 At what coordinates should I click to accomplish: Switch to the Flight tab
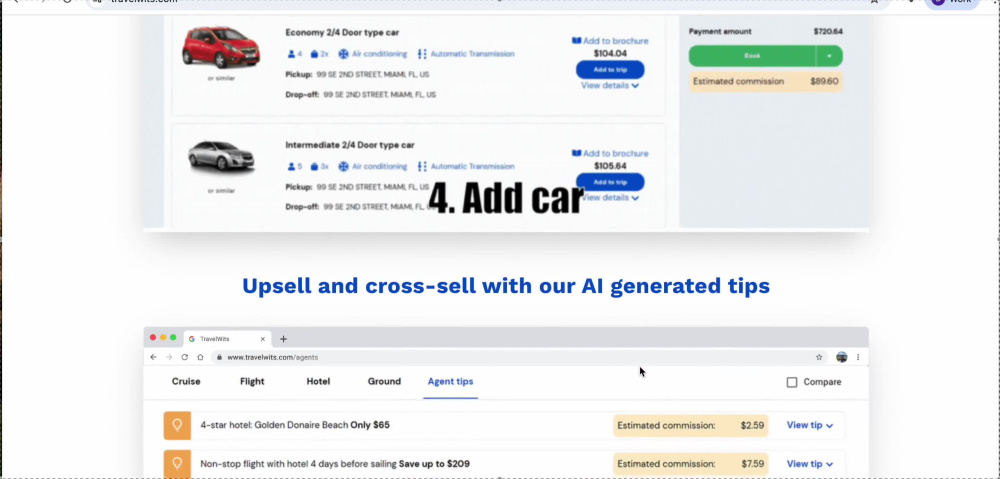point(252,381)
